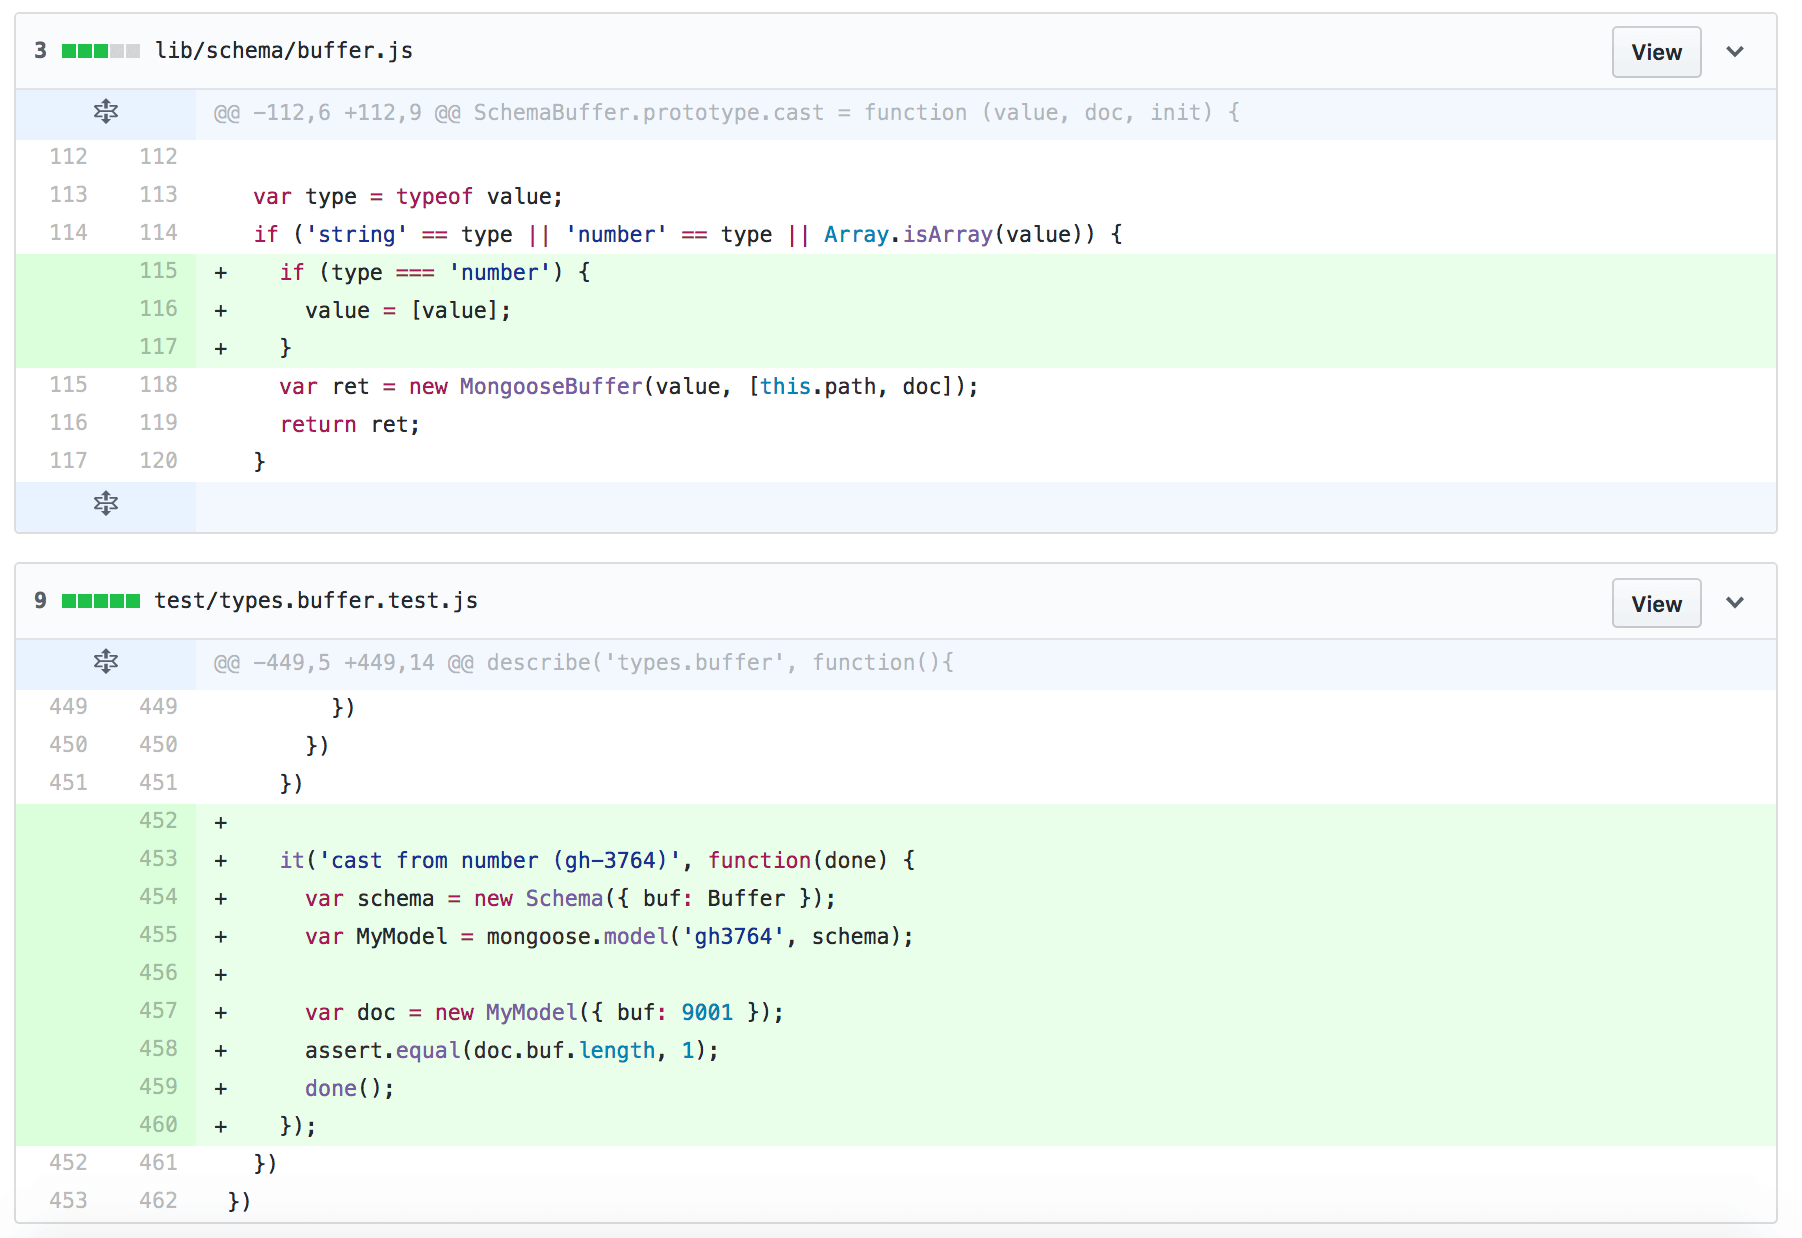
Task: Click the diffstat bar for lib/schema/buffer.js
Action: point(100,51)
